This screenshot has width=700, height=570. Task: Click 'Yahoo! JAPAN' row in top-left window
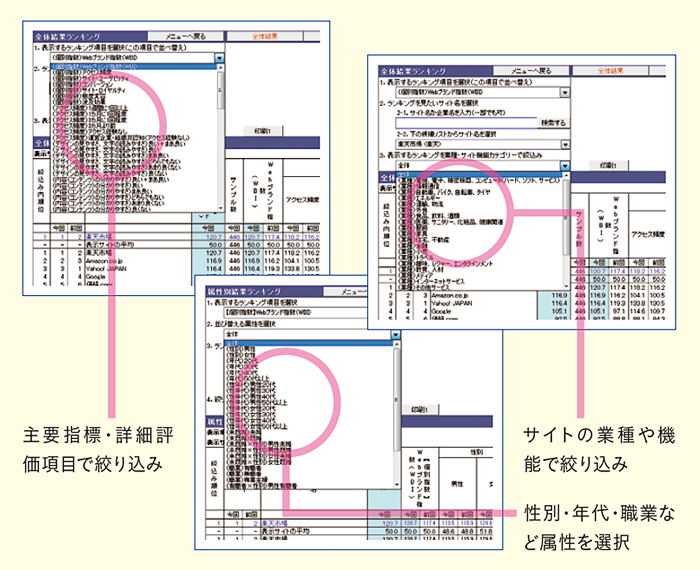point(94,268)
